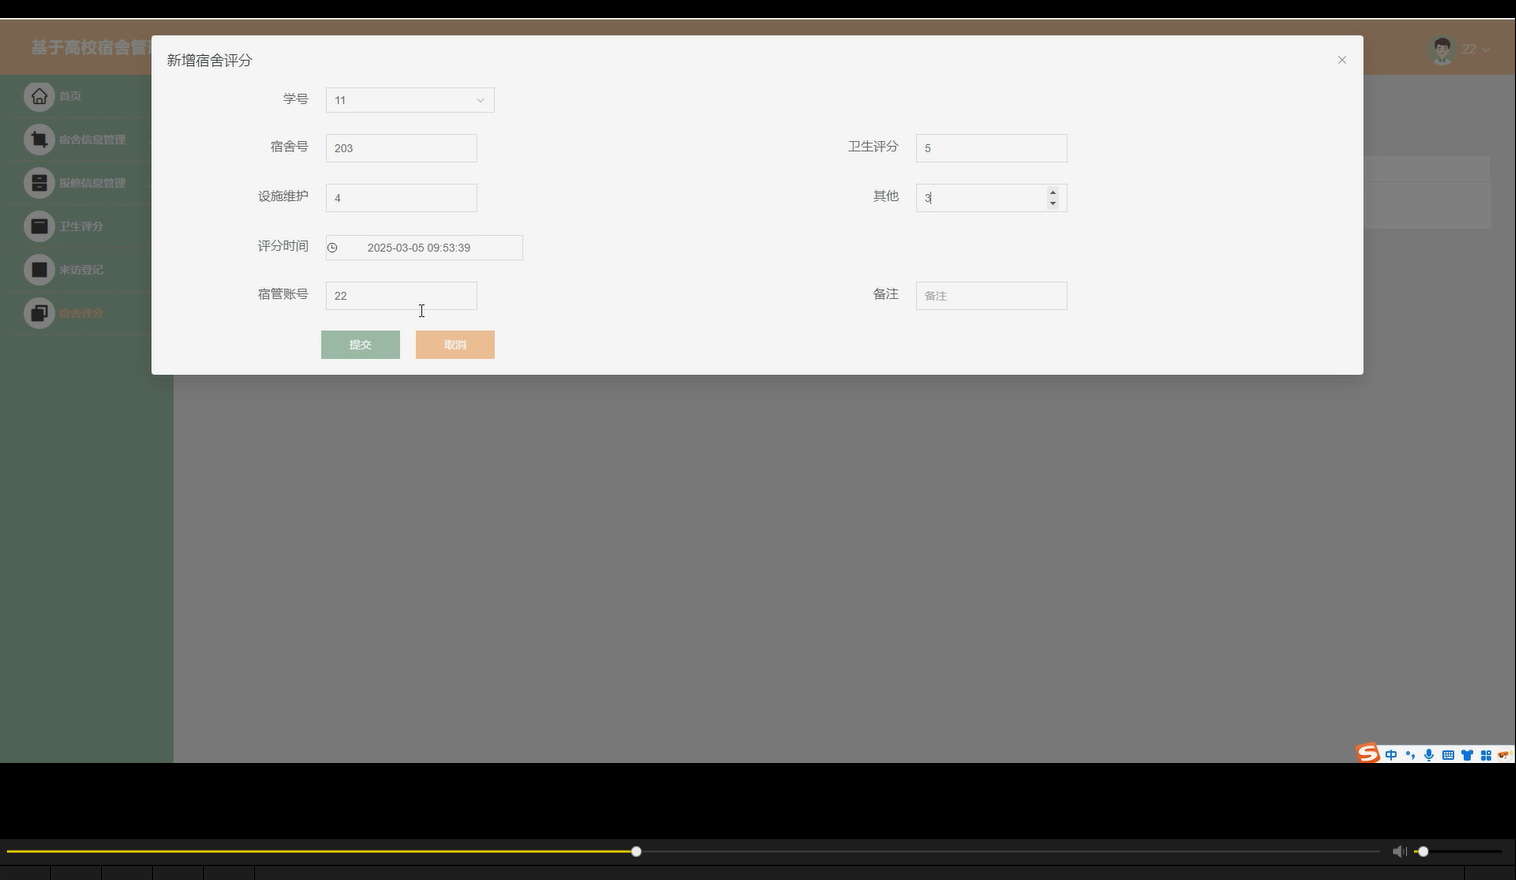Click the 取消 cancel button
This screenshot has height=880, width=1516.
[455, 344]
